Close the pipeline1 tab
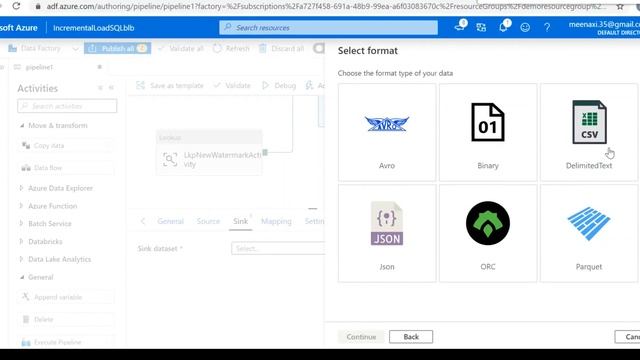 100,67
